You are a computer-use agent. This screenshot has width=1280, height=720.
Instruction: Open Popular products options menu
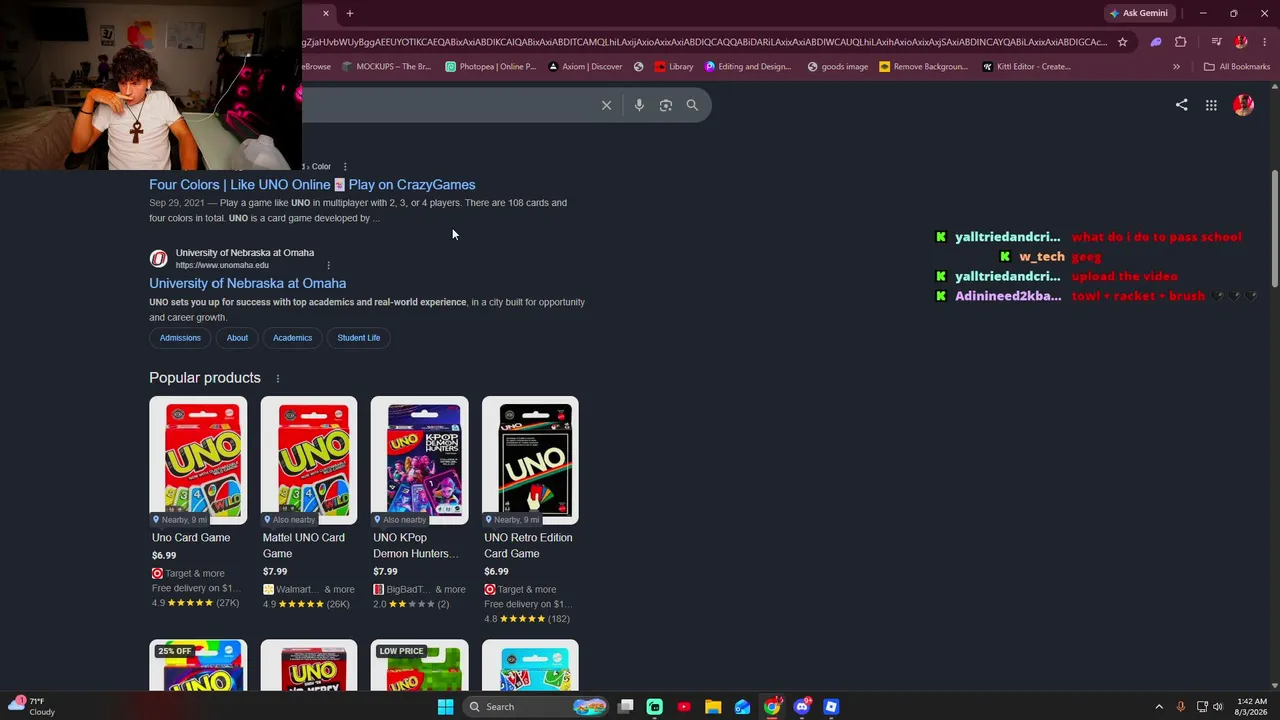tap(278, 378)
